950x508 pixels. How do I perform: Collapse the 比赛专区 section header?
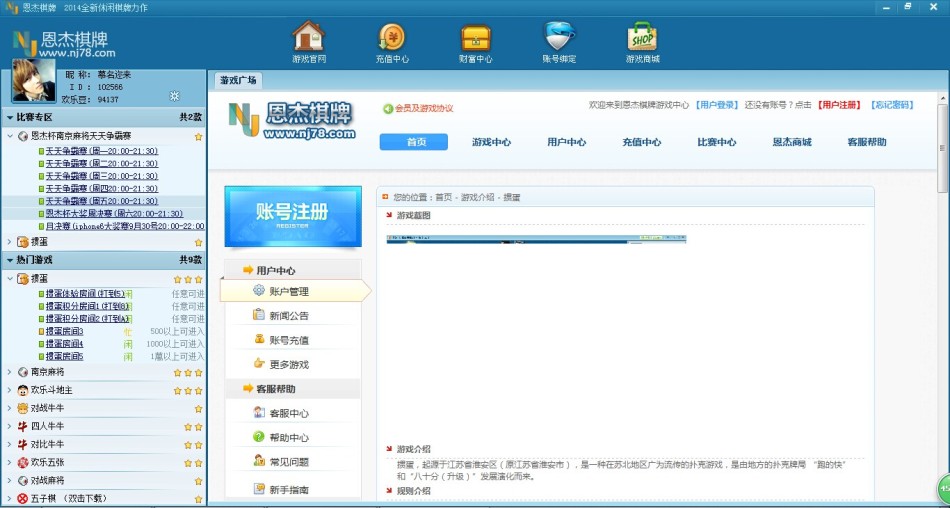pos(9,118)
